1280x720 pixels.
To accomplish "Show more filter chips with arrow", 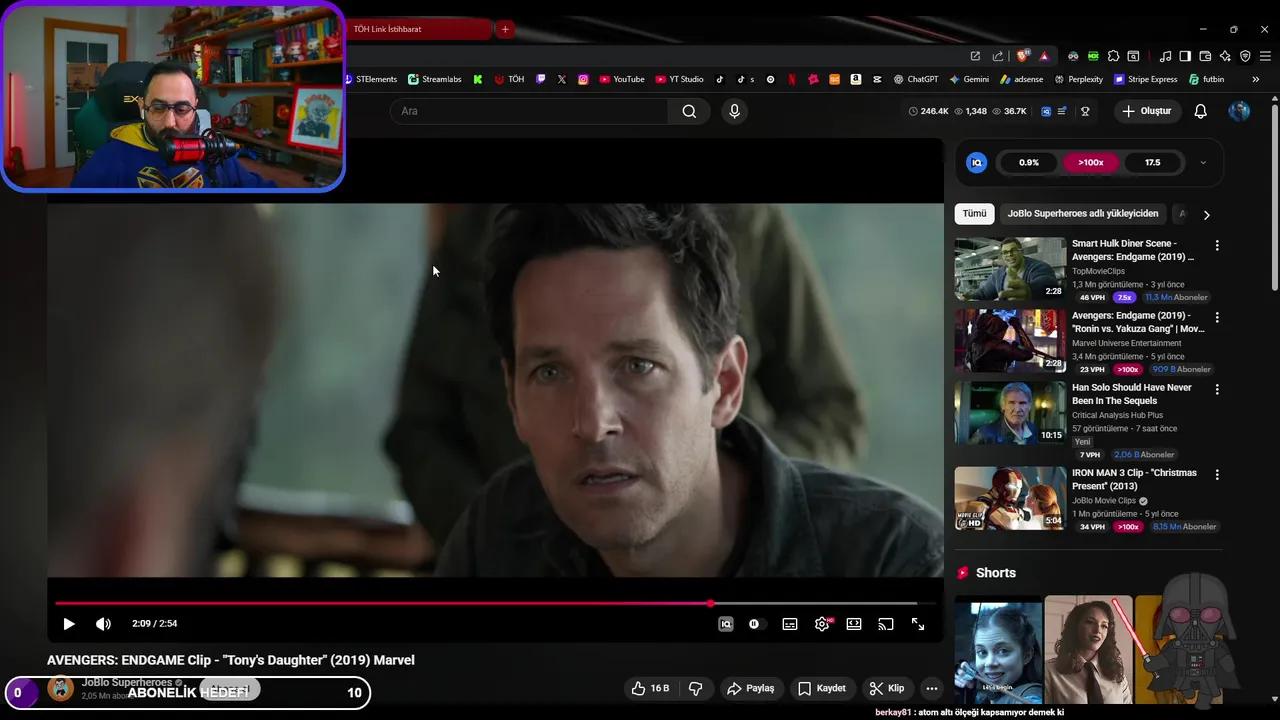I will 1206,214.
